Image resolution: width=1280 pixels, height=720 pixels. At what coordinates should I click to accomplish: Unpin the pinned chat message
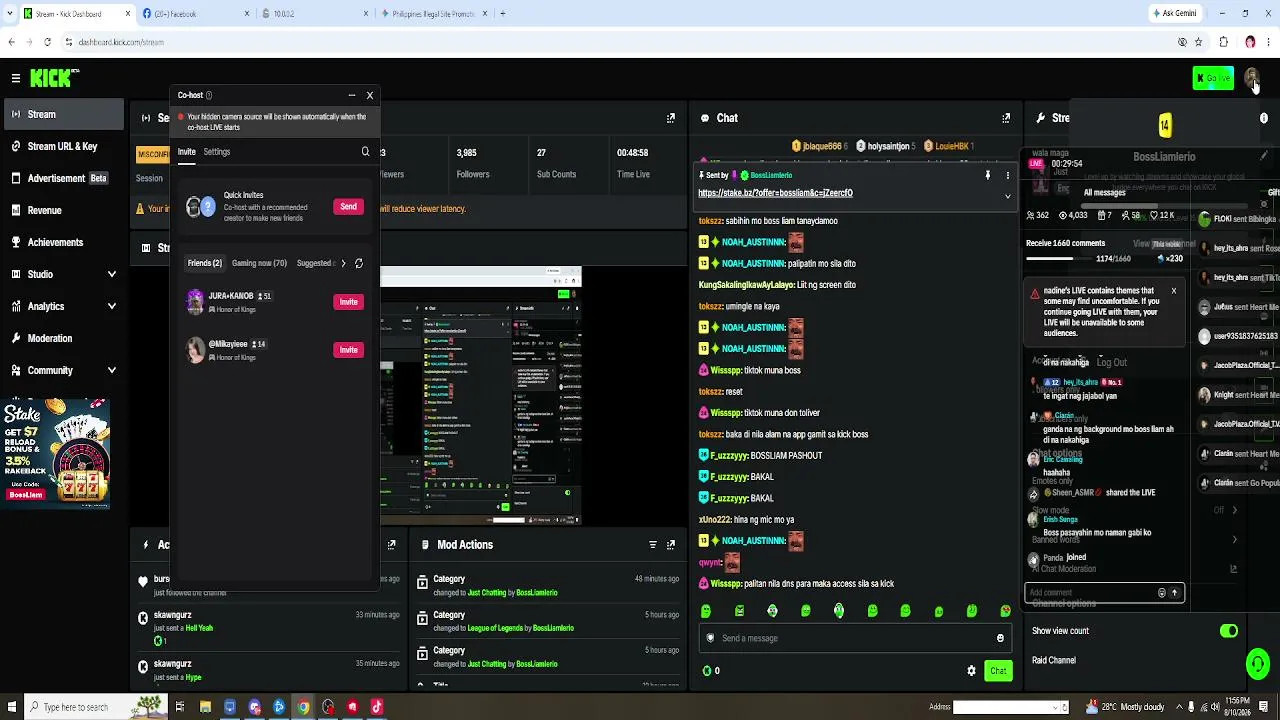point(988,175)
